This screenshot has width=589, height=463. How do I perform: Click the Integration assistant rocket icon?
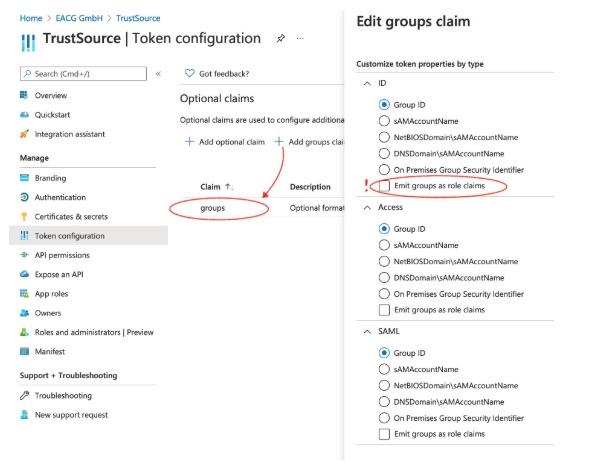(24, 134)
